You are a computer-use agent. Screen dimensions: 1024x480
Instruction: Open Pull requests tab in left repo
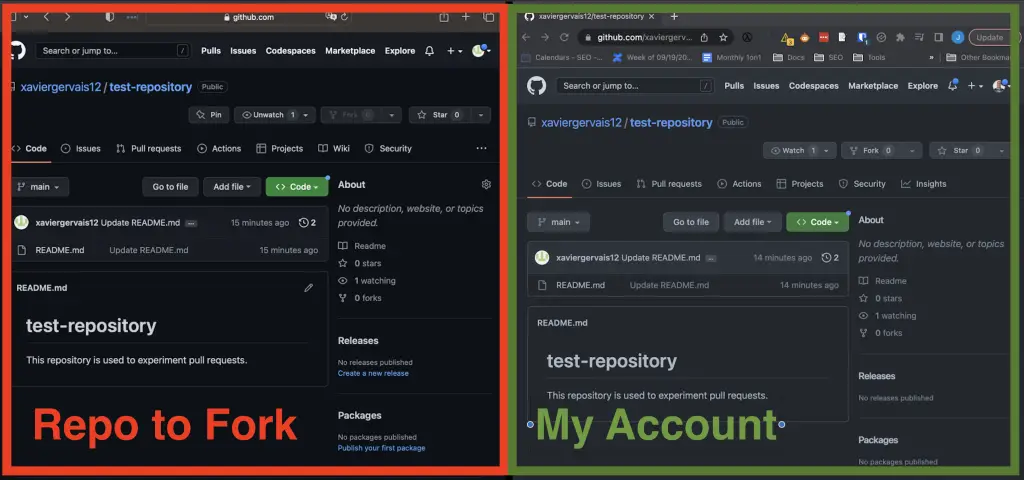click(x=149, y=149)
